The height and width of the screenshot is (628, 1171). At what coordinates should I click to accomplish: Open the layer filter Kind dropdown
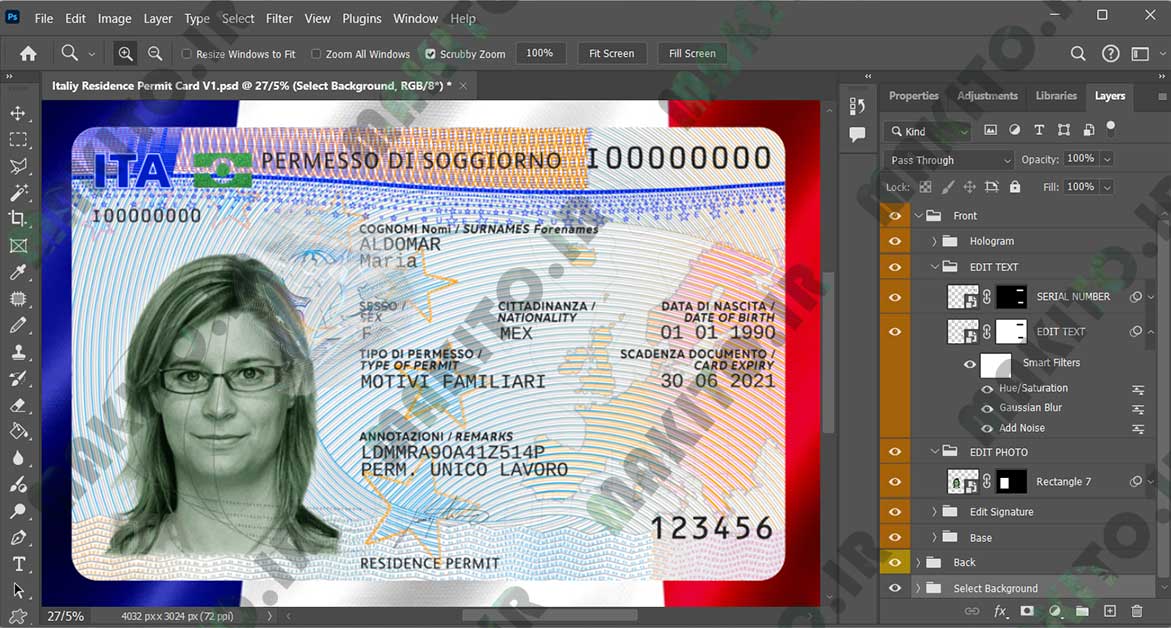pyautogui.click(x=929, y=131)
